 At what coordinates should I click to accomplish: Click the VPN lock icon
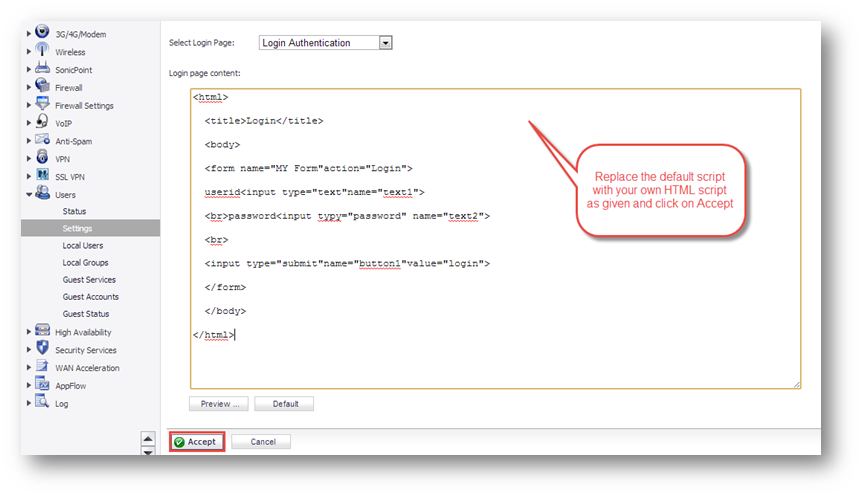click(x=42, y=158)
